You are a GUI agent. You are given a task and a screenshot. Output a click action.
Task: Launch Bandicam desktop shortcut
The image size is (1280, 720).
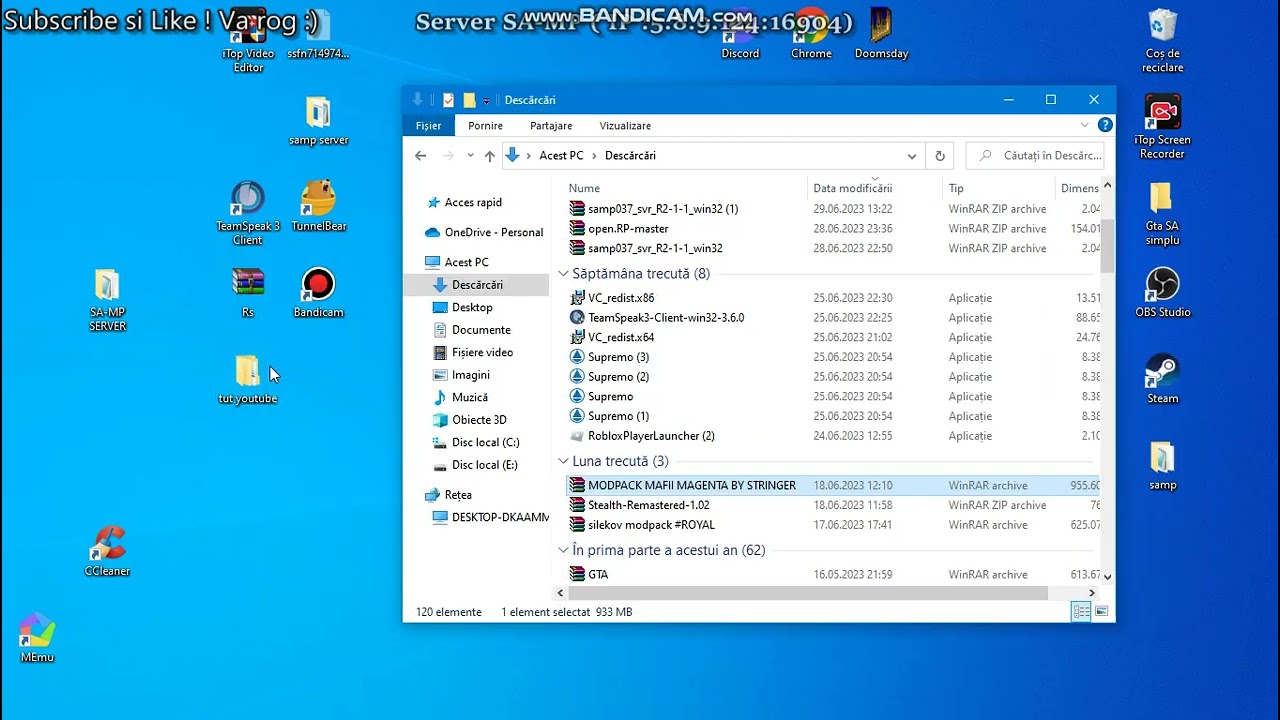point(318,292)
